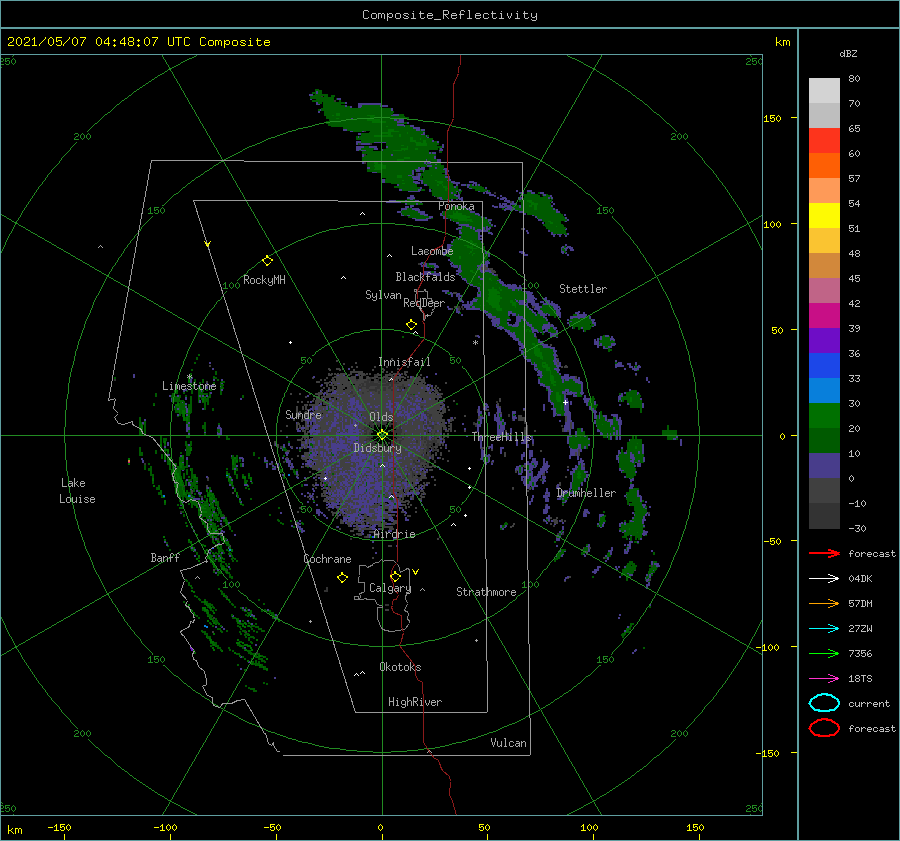Click the green 7356 arrow icon
Screen dimensions: 900x841
pos(824,653)
